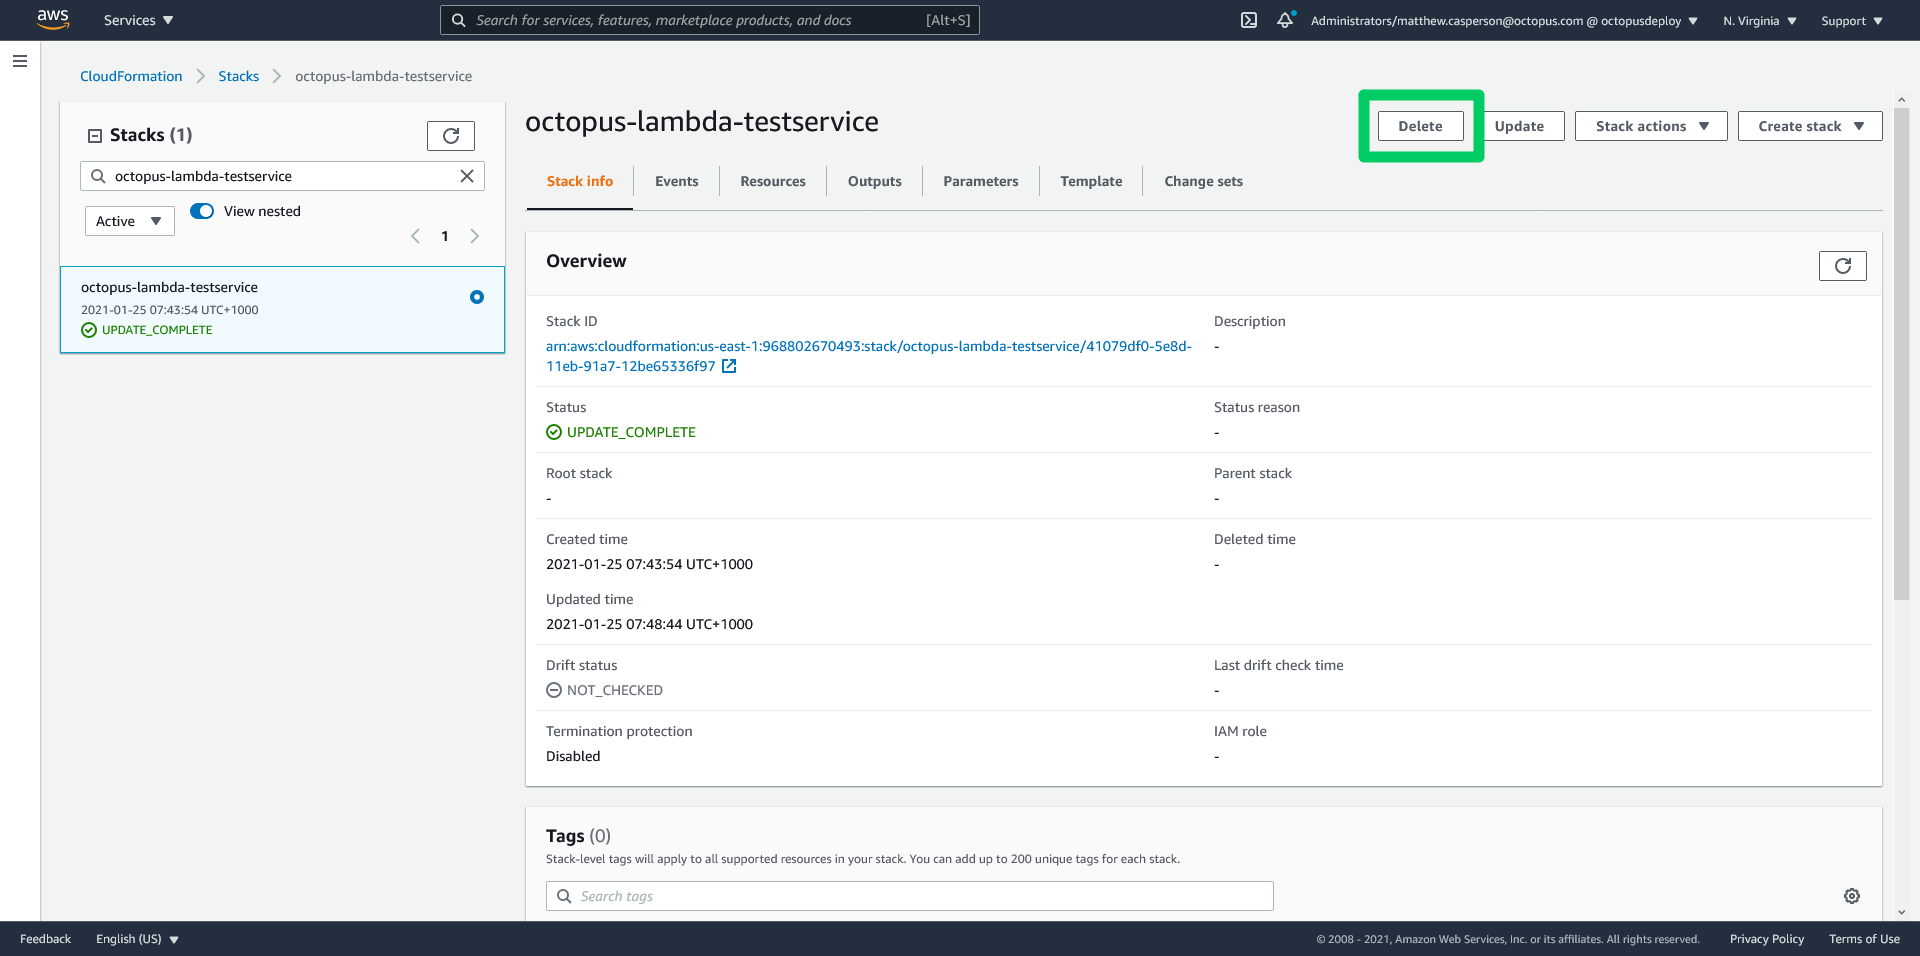This screenshot has height=956, width=1920.
Task: Select the octopus-lambda-testservice stack radio button
Action: pos(477,297)
